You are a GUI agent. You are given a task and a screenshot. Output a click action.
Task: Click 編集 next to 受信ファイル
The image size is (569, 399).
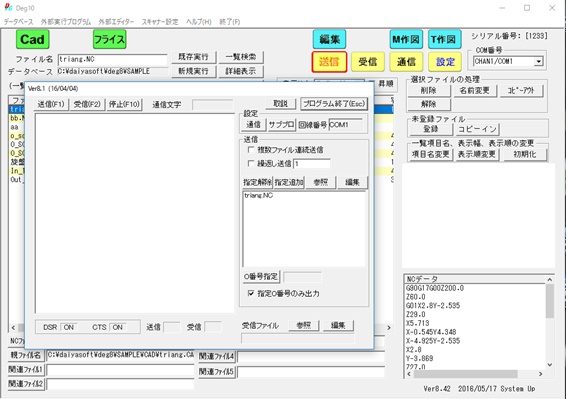(x=338, y=325)
